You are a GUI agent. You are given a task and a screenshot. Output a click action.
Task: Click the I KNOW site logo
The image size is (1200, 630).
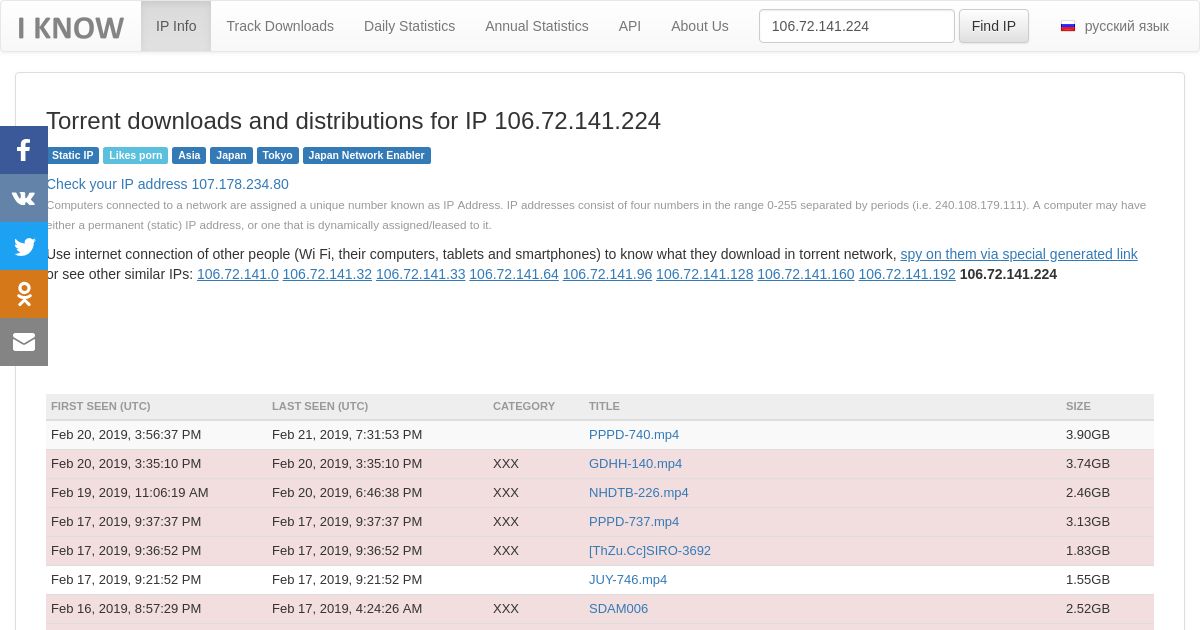(x=71, y=27)
